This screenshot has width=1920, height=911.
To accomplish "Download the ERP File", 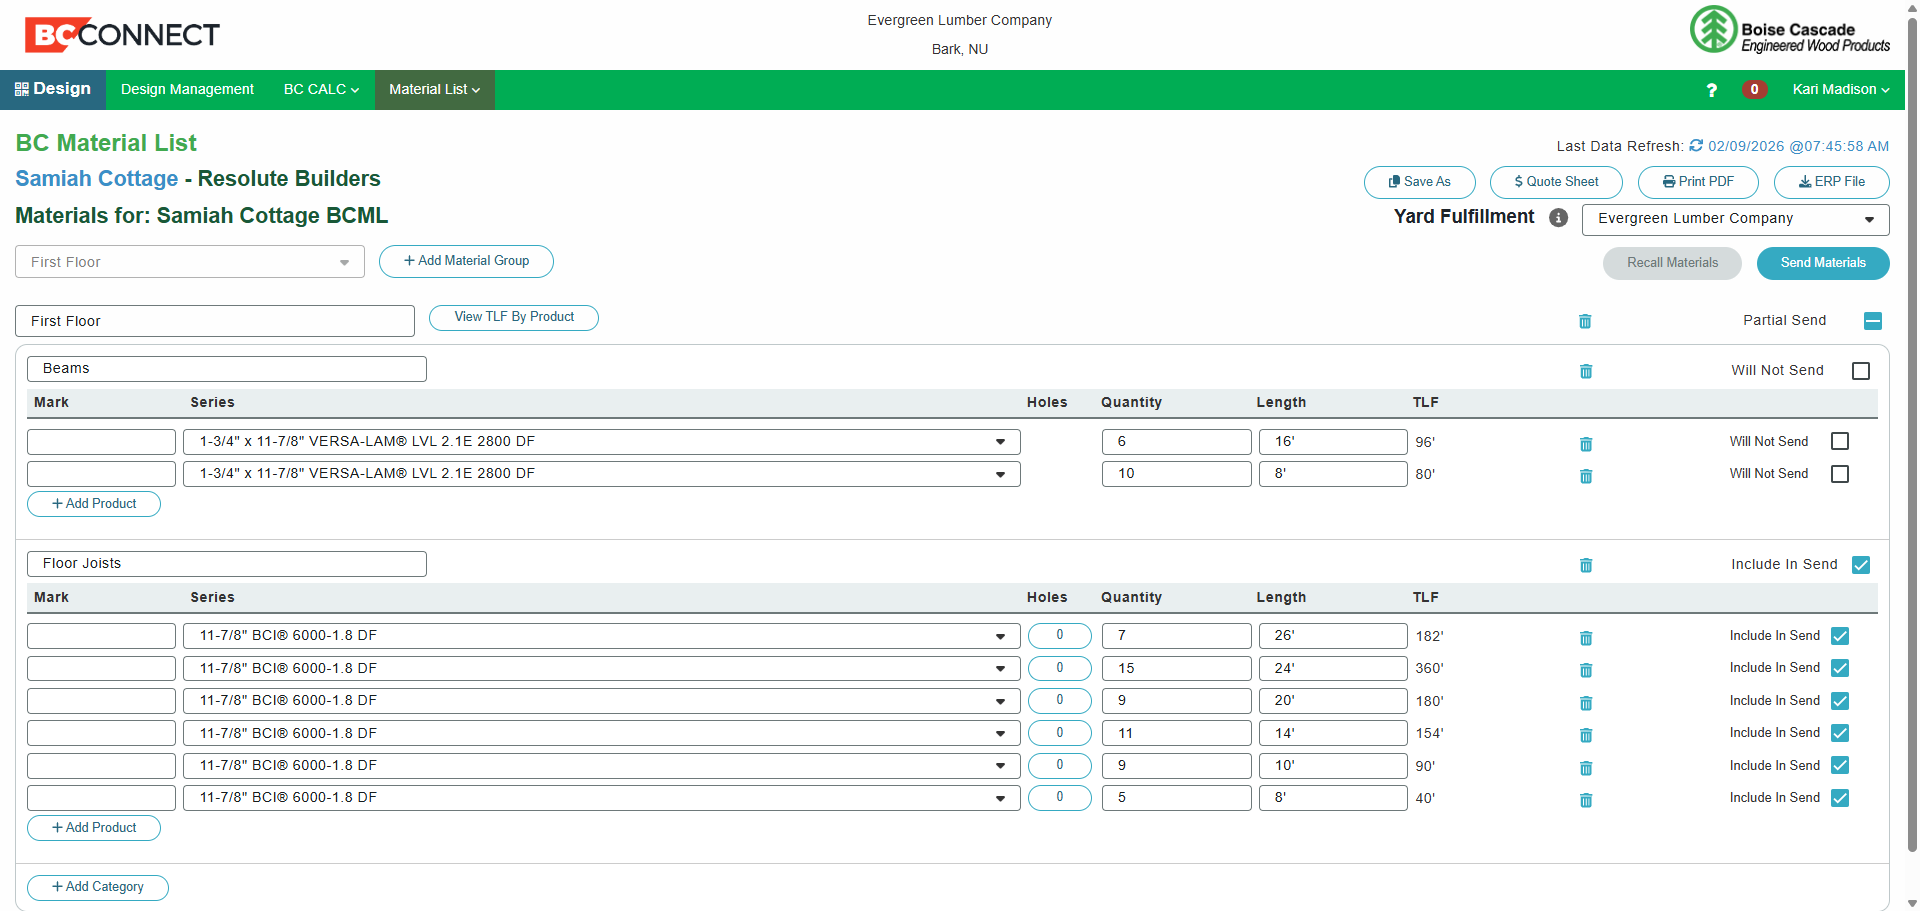I will (x=1832, y=182).
